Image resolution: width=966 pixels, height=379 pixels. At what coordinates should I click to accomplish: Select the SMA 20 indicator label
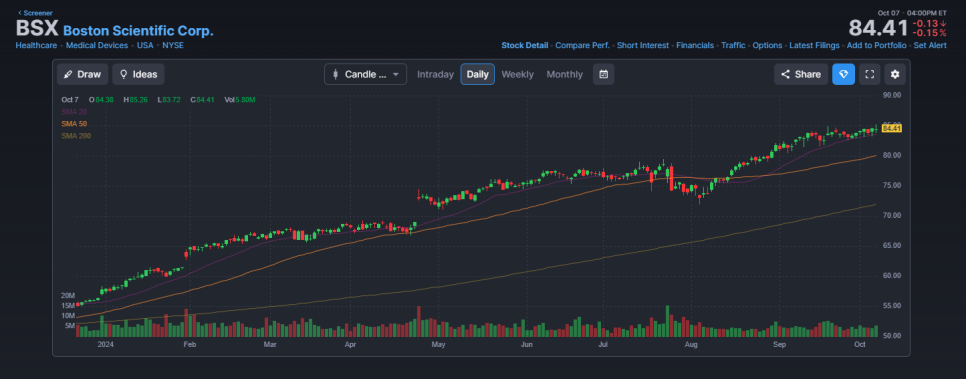click(74, 112)
